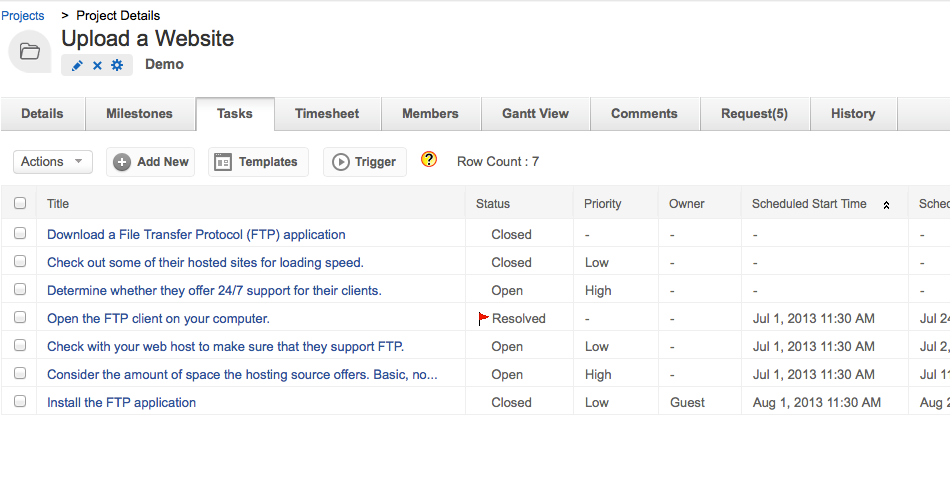Viewport: 950px width, 500px height.
Task: Go to Projects breadcrumb link
Action: point(23,16)
